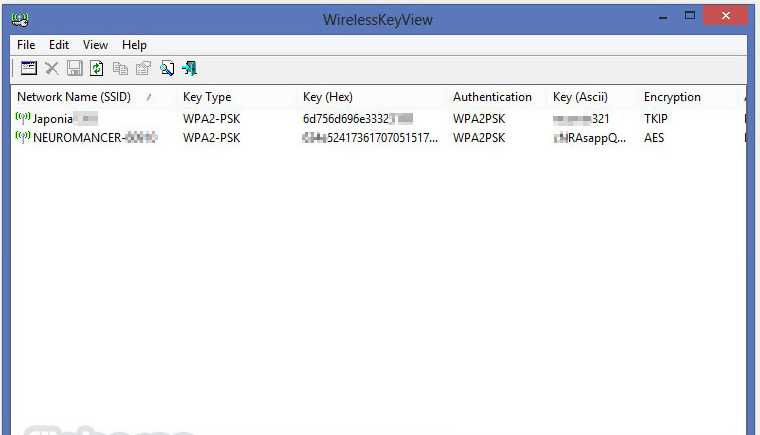
Task: Click the Refresh toolbar icon
Action: (x=96, y=68)
